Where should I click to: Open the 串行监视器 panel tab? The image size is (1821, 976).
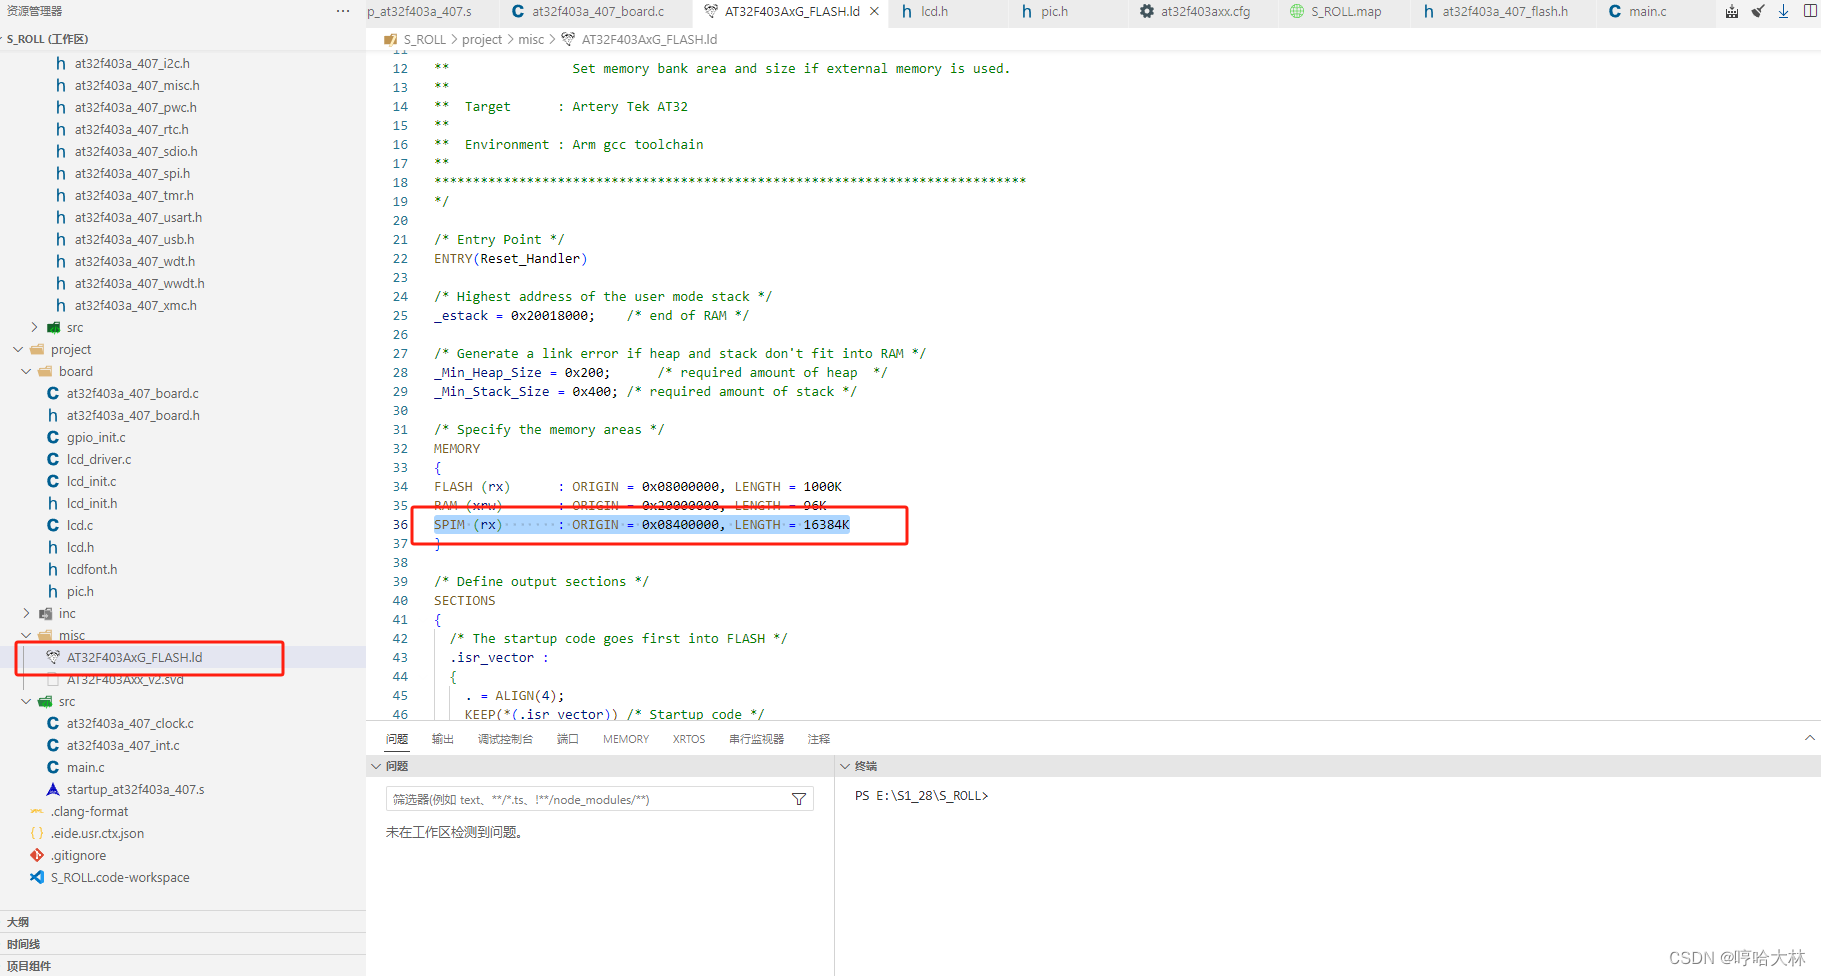756,739
